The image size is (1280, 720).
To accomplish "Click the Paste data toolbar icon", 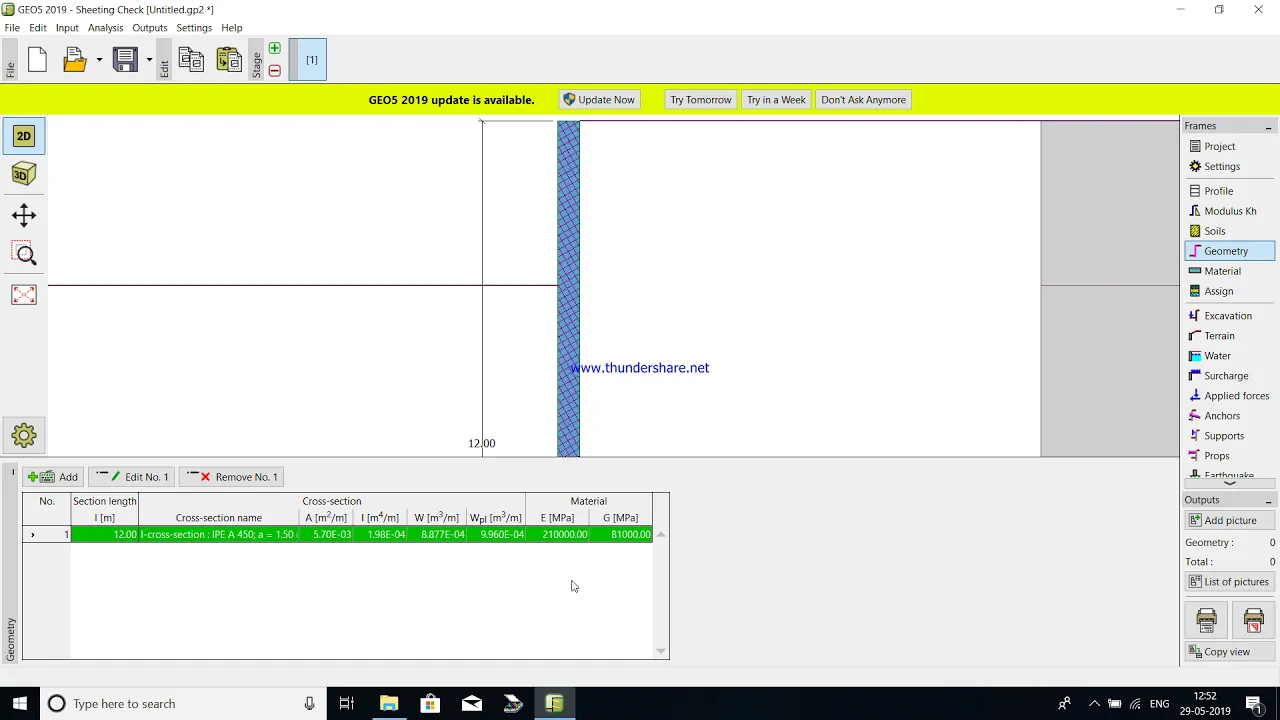I will pyautogui.click(x=229, y=60).
